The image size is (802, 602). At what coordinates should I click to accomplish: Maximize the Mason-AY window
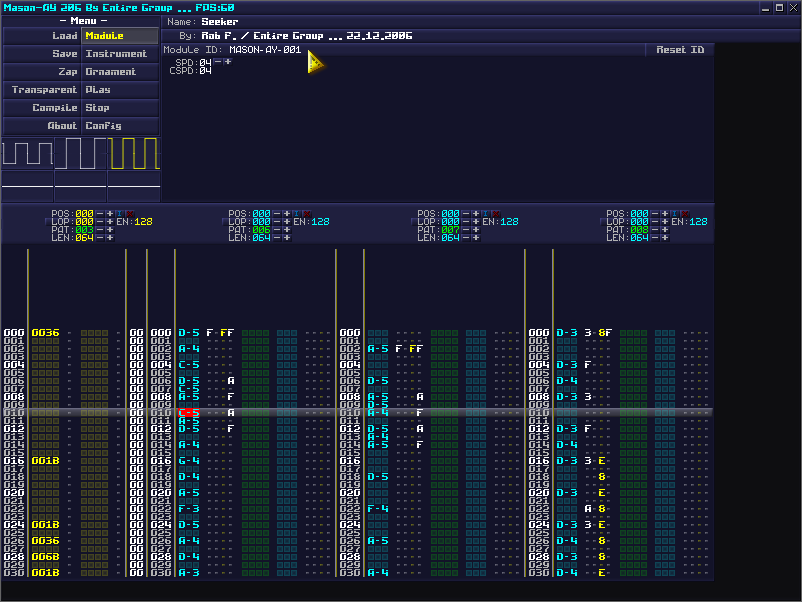point(779,8)
